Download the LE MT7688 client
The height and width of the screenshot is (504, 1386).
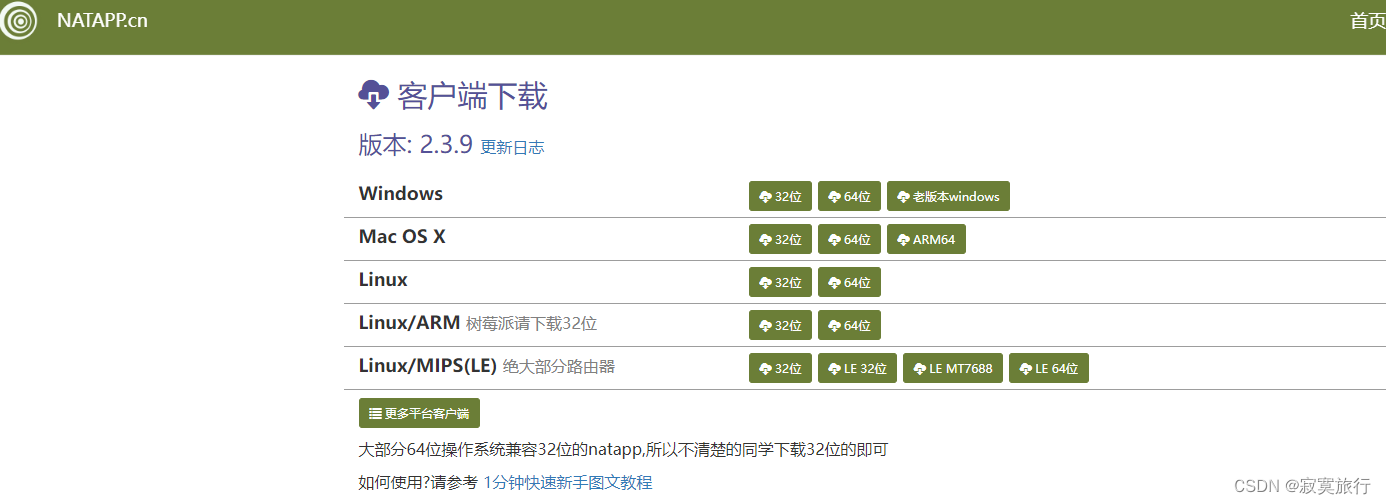(x=952, y=369)
